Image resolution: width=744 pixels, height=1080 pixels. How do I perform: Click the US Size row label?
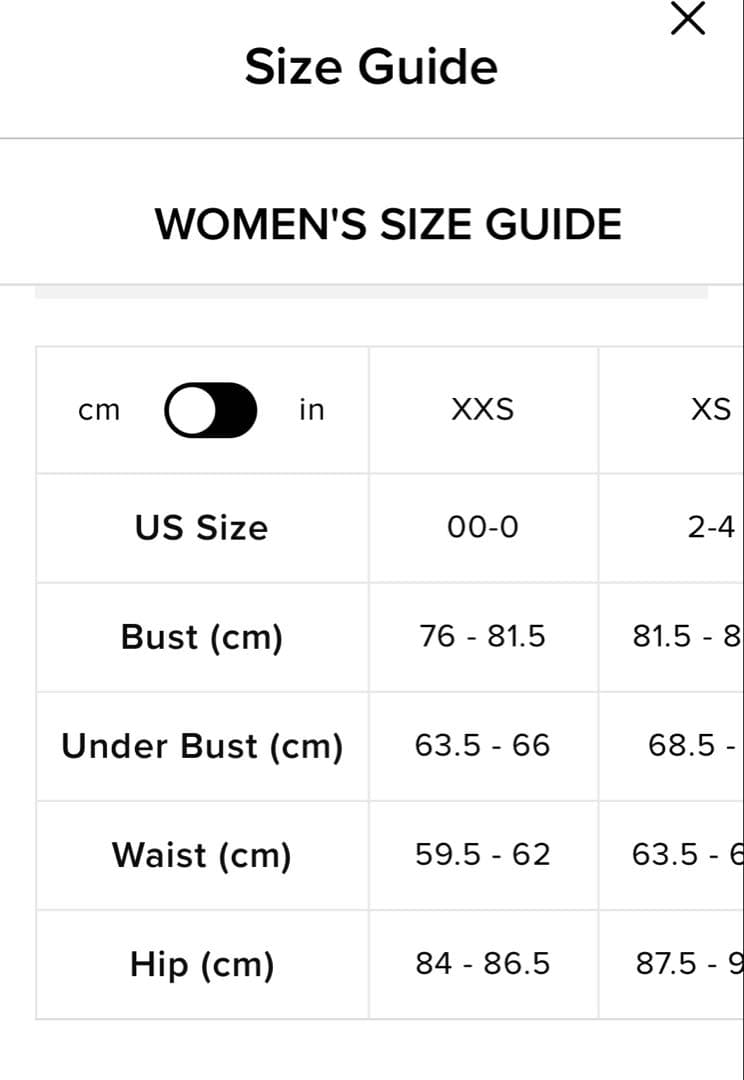coord(202,528)
